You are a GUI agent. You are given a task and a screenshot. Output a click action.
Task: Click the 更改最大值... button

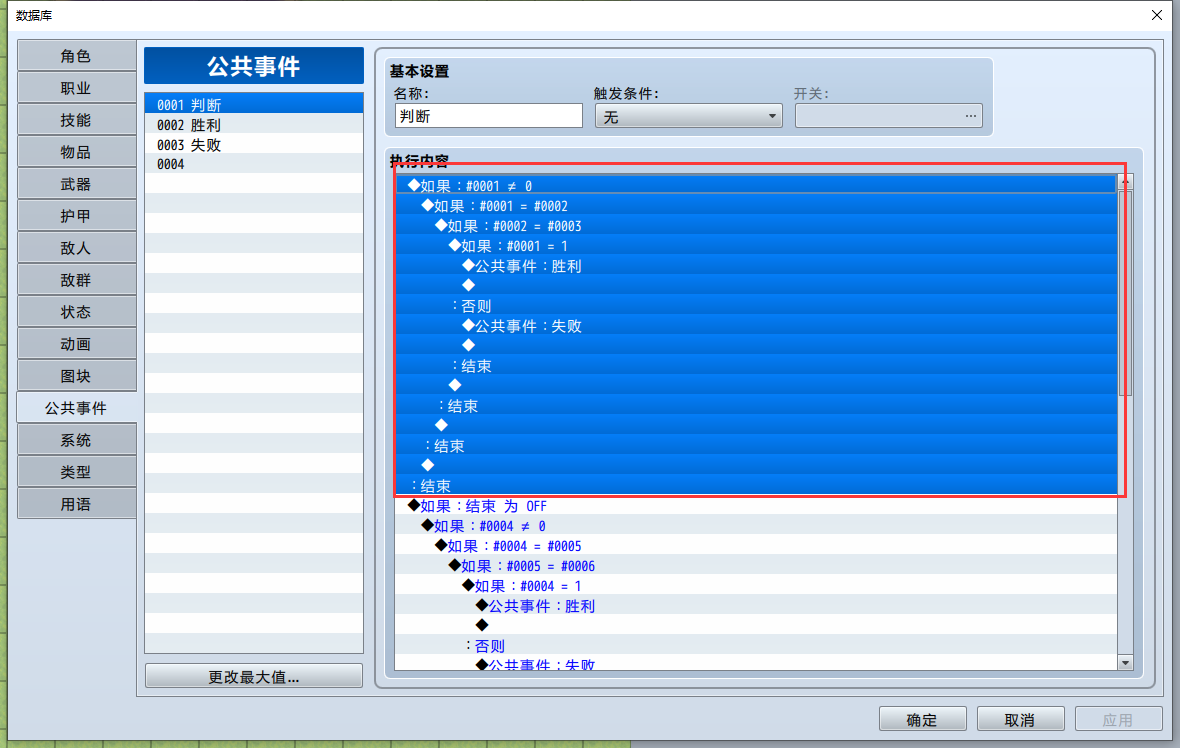tap(254, 677)
